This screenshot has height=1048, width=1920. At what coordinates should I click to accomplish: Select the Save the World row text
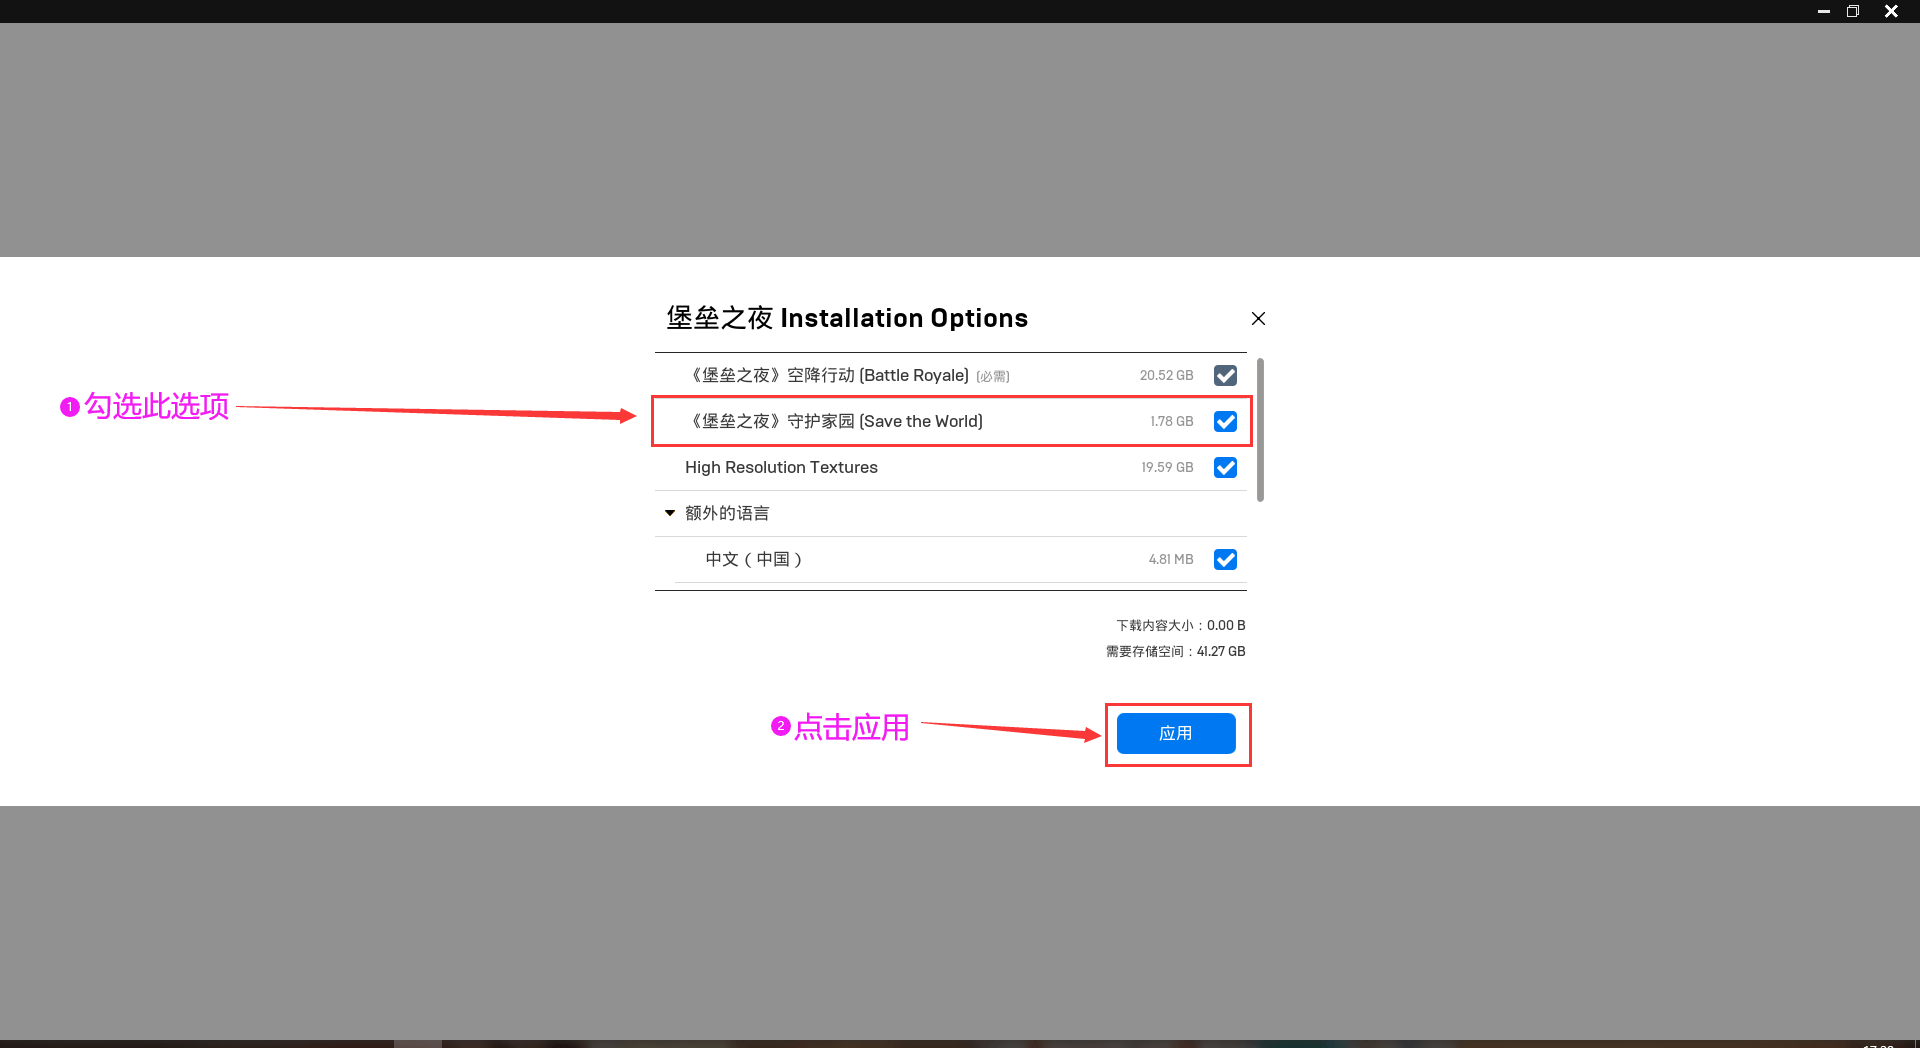click(836, 421)
